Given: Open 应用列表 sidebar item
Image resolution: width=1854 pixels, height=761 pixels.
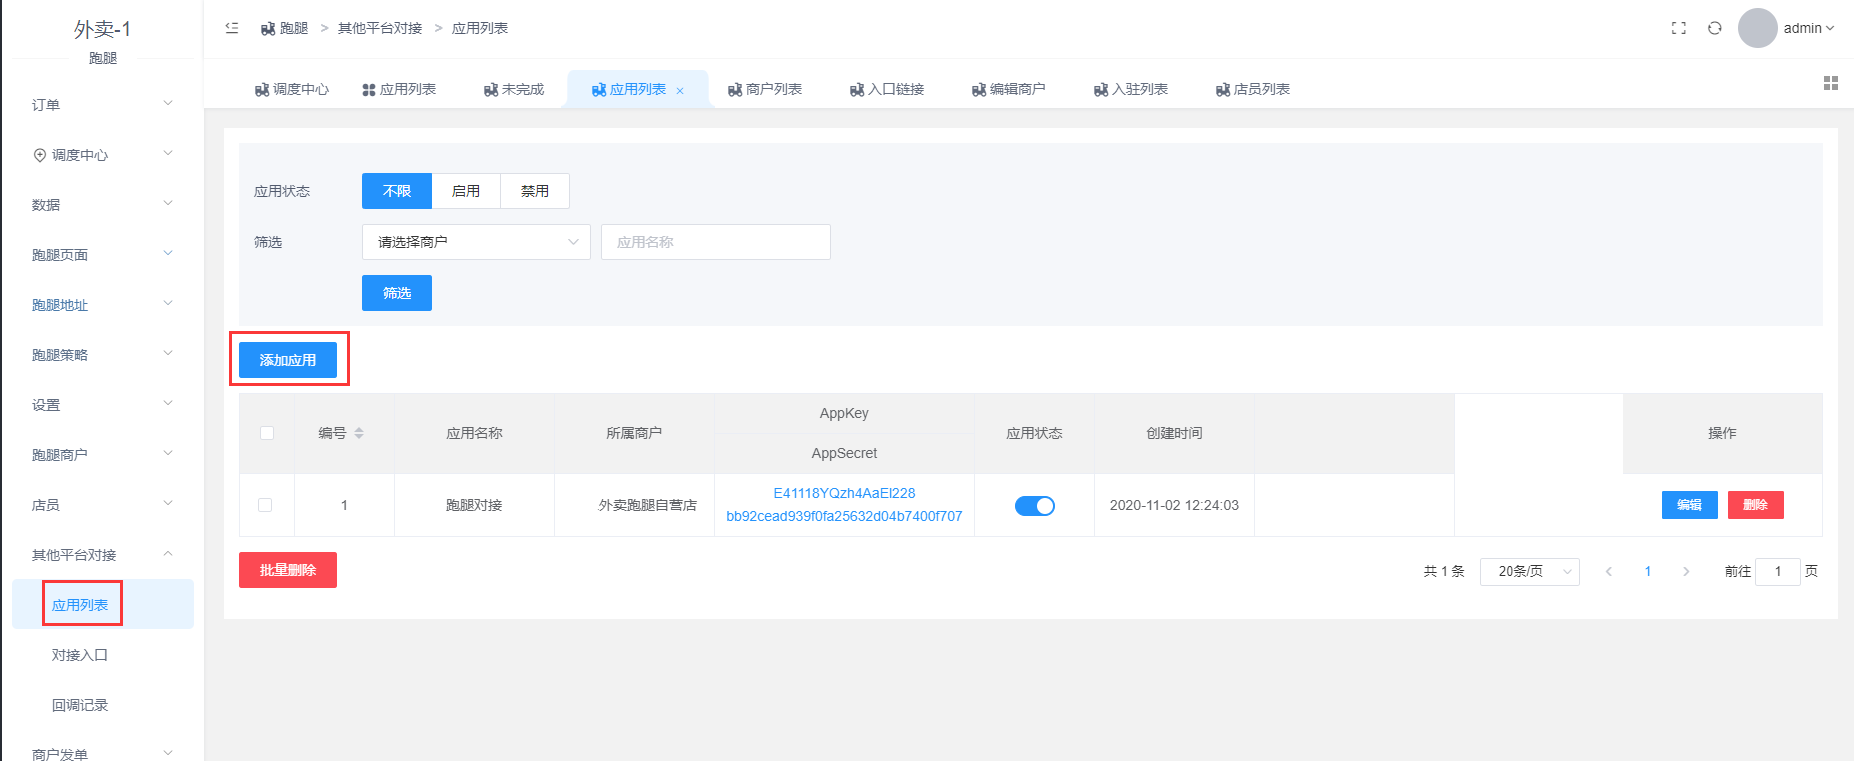Looking at the screenshot, I should click(x=102, y=604).
